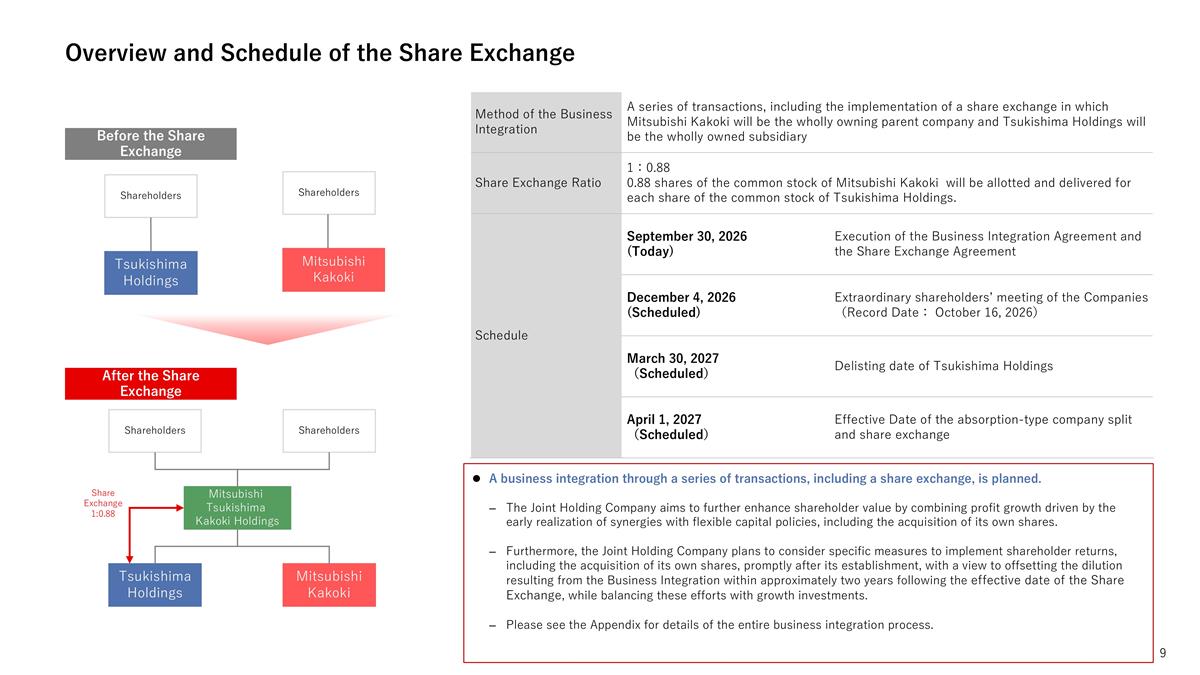1200x675 pixels.
Task: Click the bold blue business integration bullet text
Action: pyautogui.click(x=765, y=478)
